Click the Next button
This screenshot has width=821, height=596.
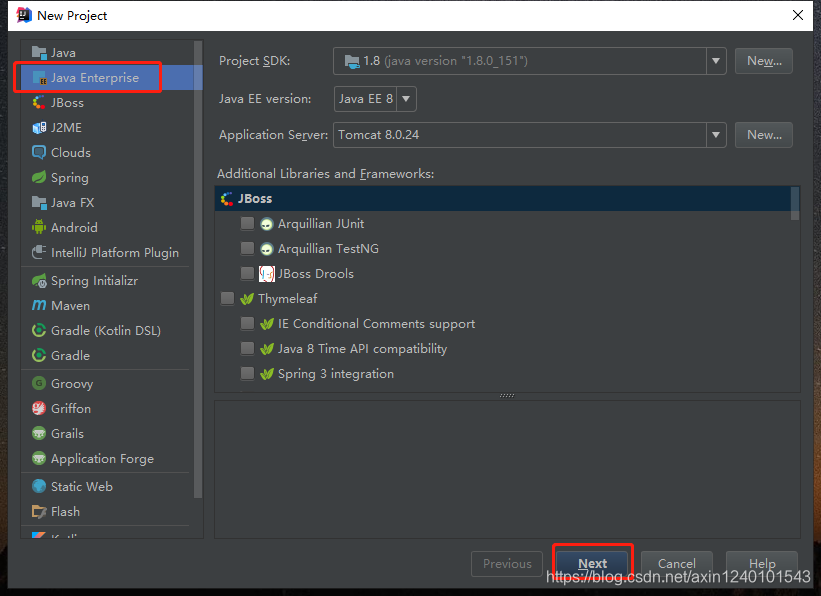[x=592, y=564]
